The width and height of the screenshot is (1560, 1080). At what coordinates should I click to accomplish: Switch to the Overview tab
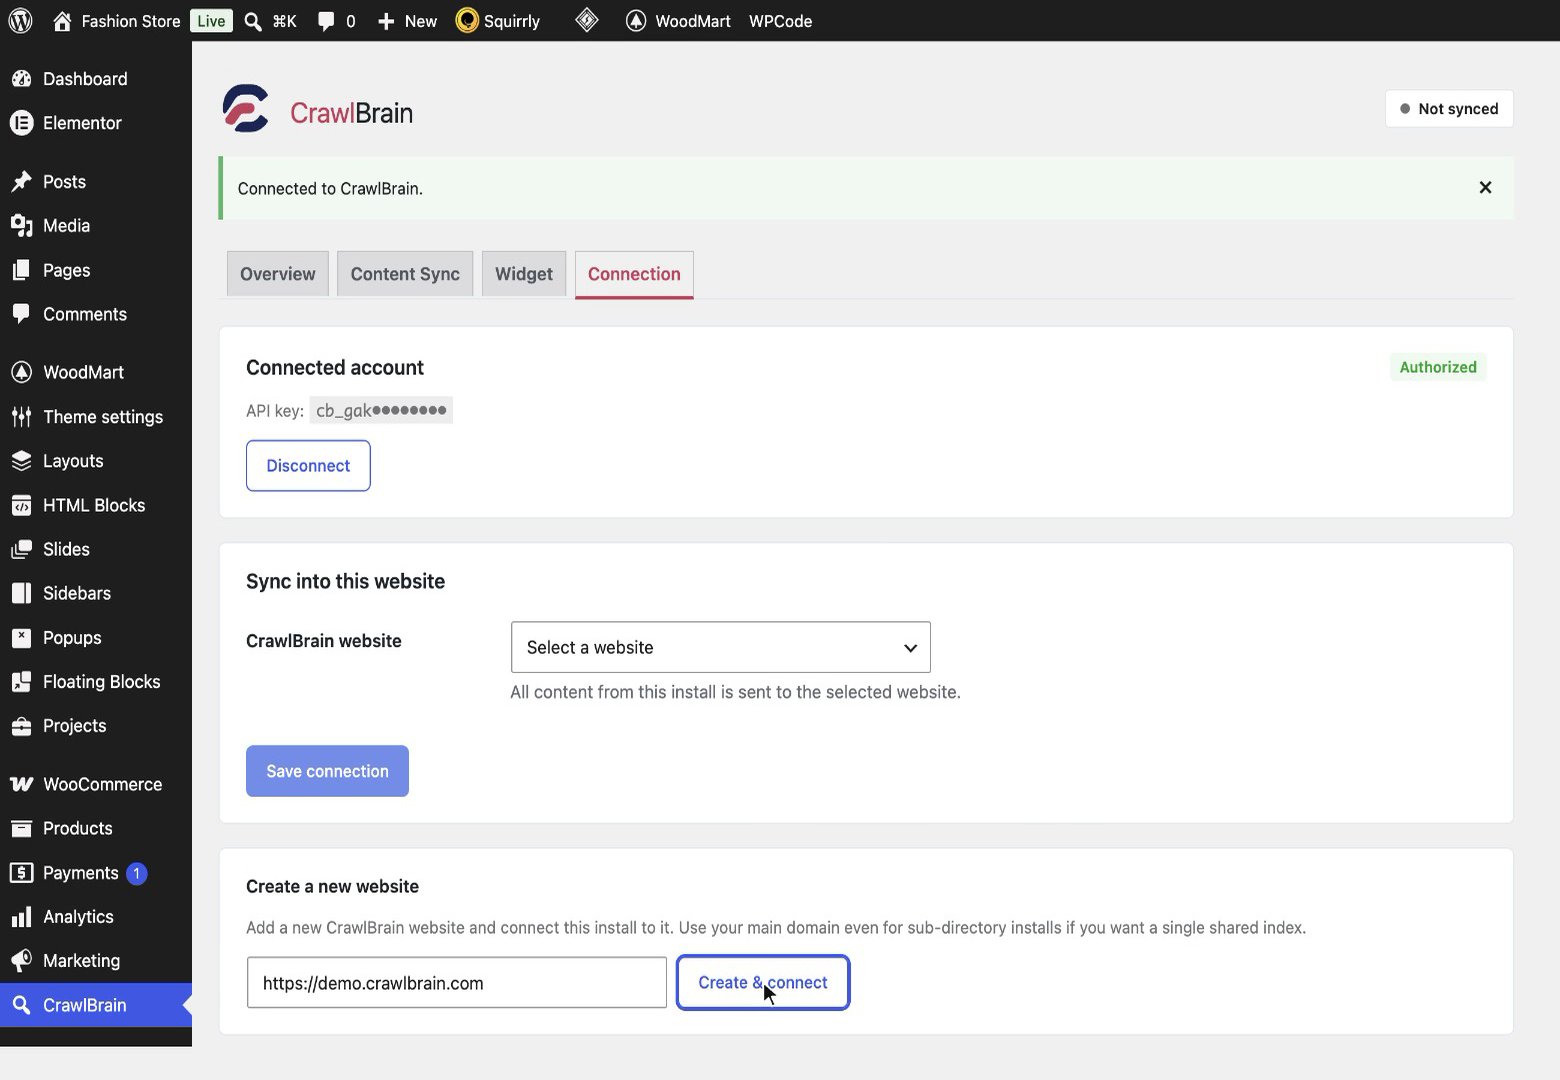277,274
